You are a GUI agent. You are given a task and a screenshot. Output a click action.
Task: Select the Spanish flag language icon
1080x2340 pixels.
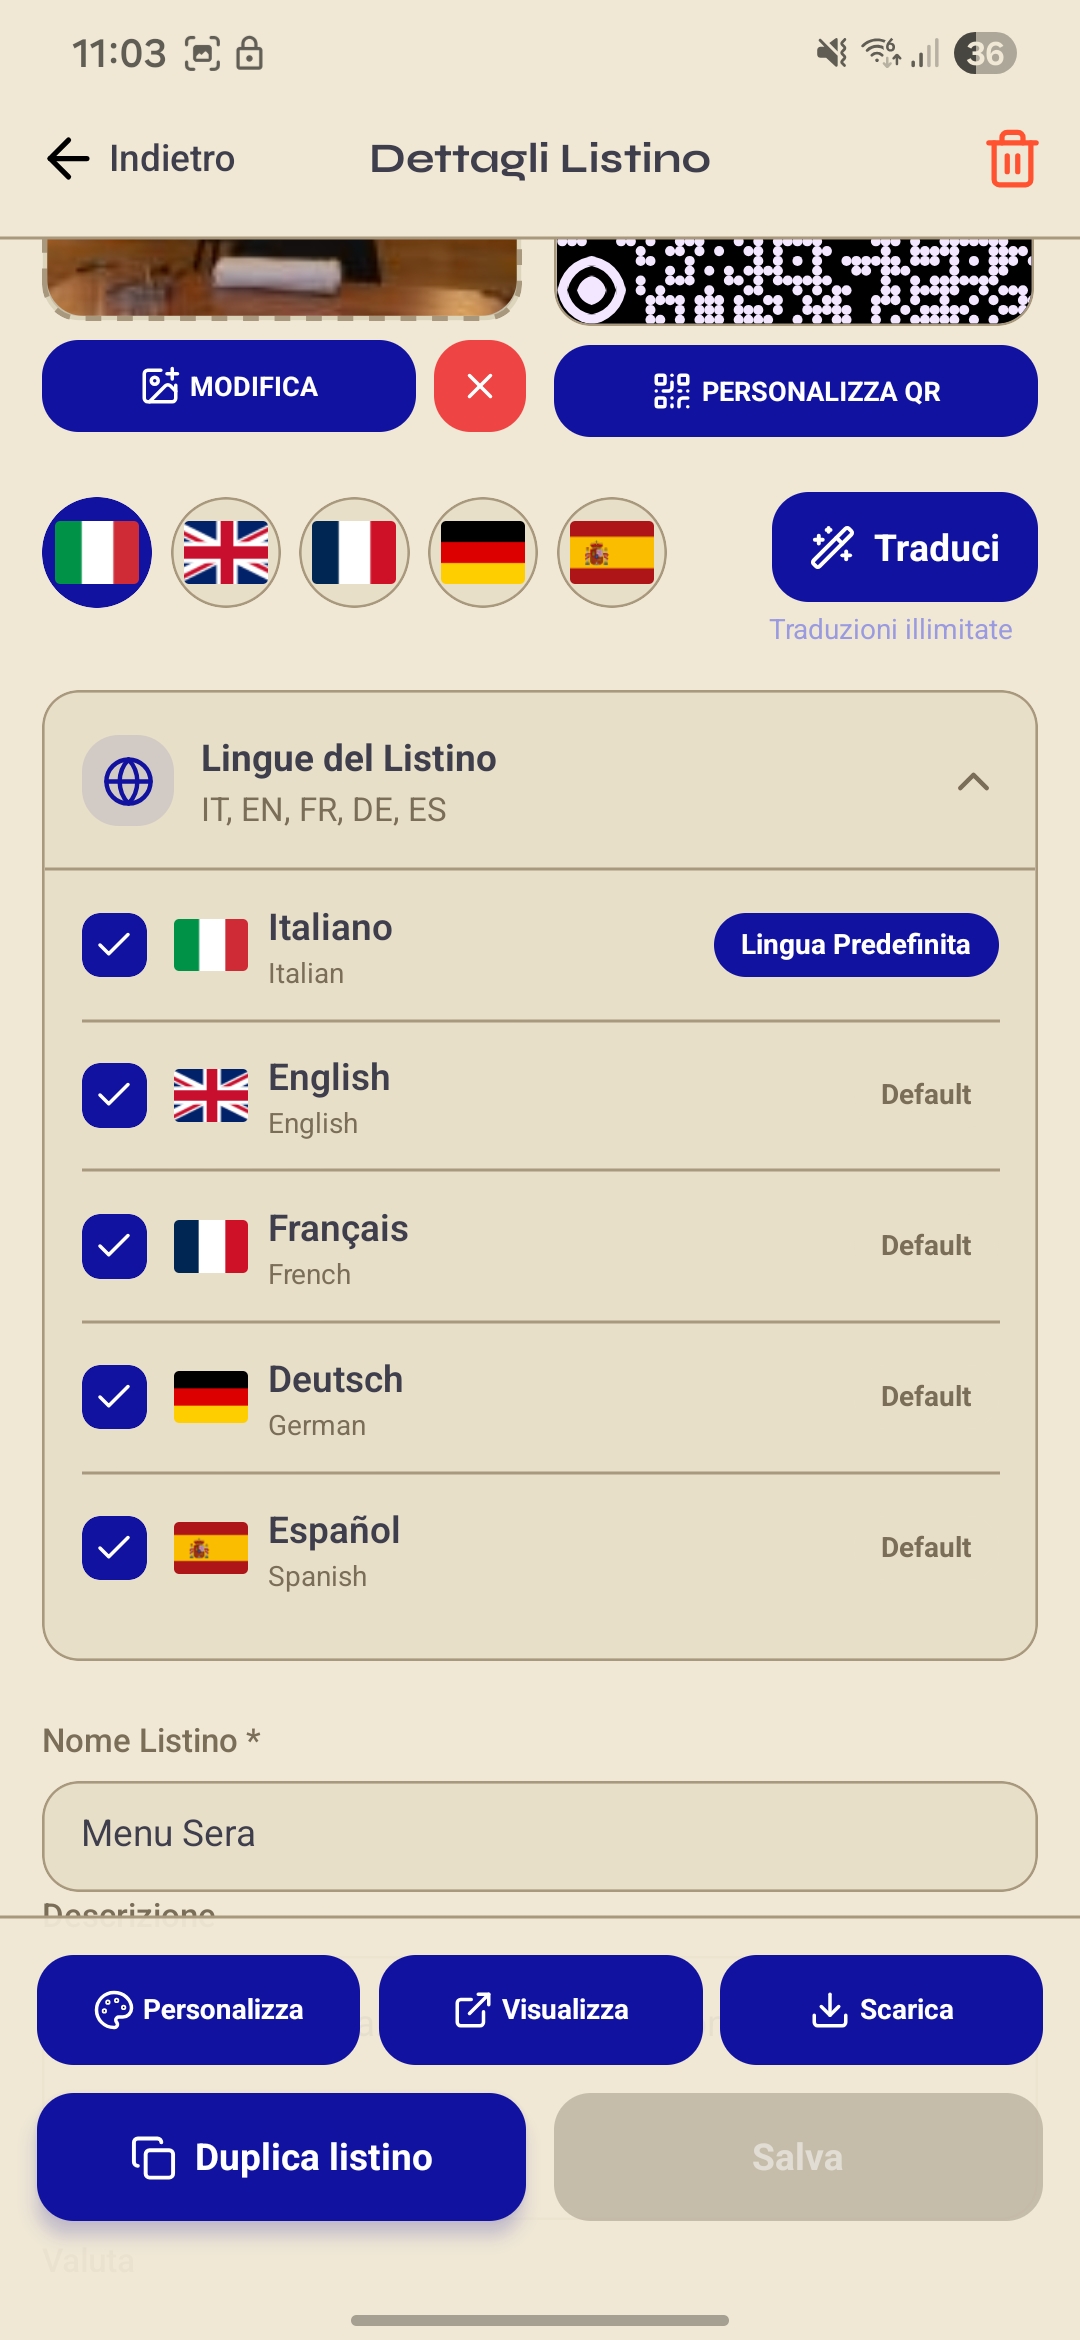click(611, 552)
